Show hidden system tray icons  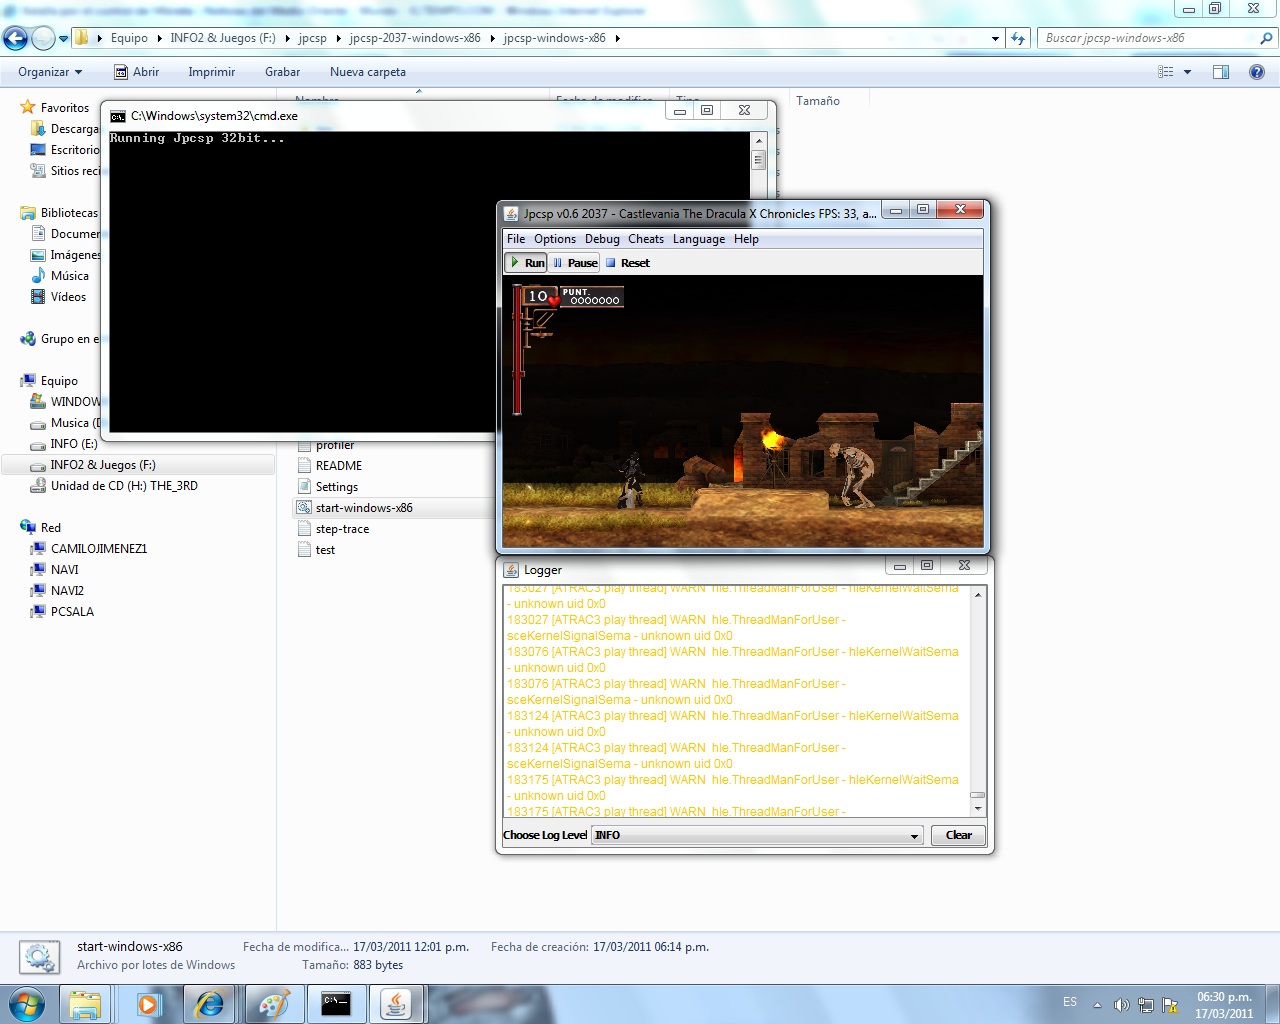(x=1097, y=1005)
